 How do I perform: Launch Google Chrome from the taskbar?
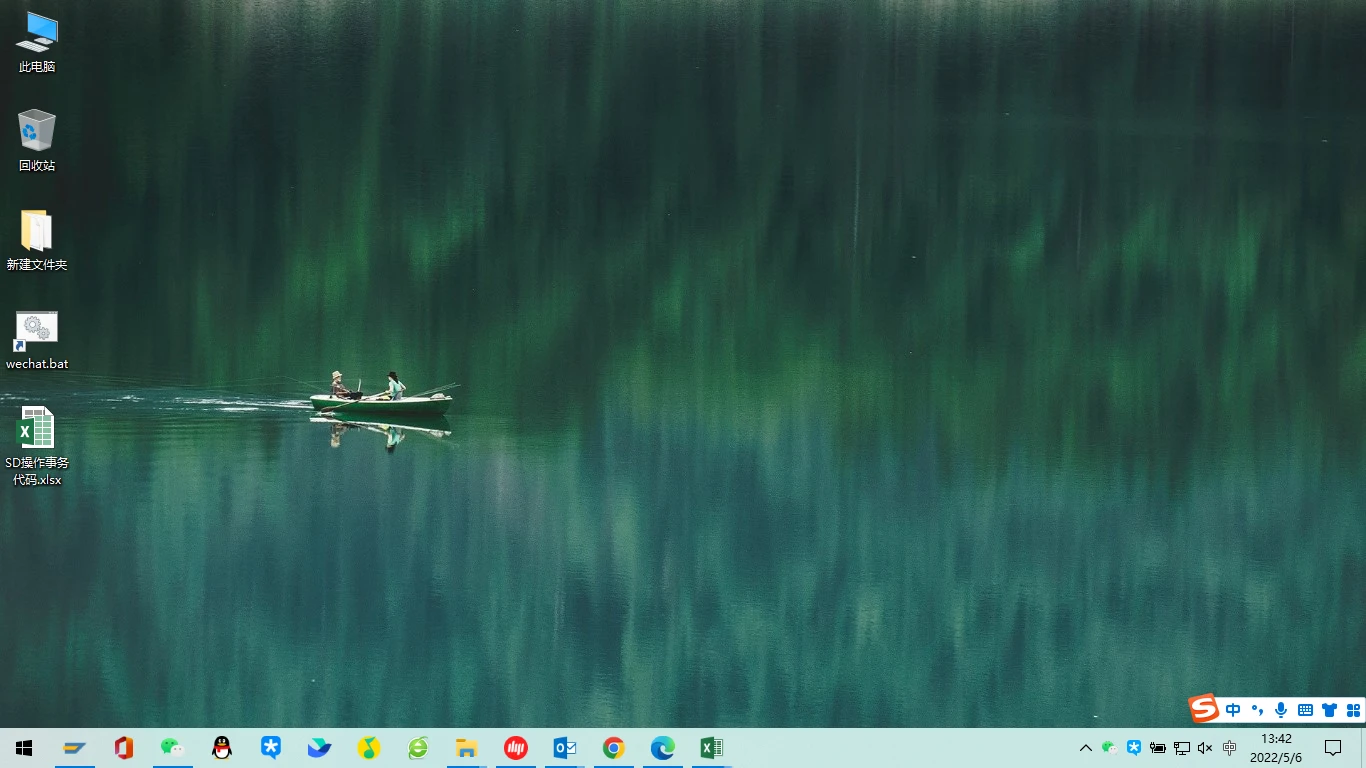[x=614, y=748]
